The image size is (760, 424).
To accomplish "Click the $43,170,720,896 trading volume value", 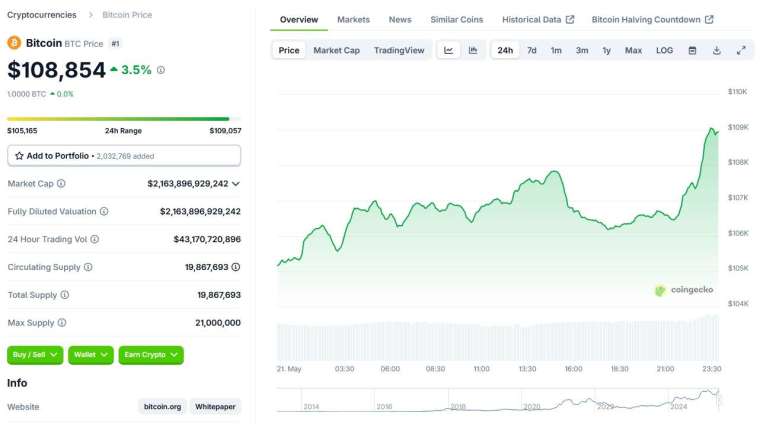I will [x=207, y=239].
